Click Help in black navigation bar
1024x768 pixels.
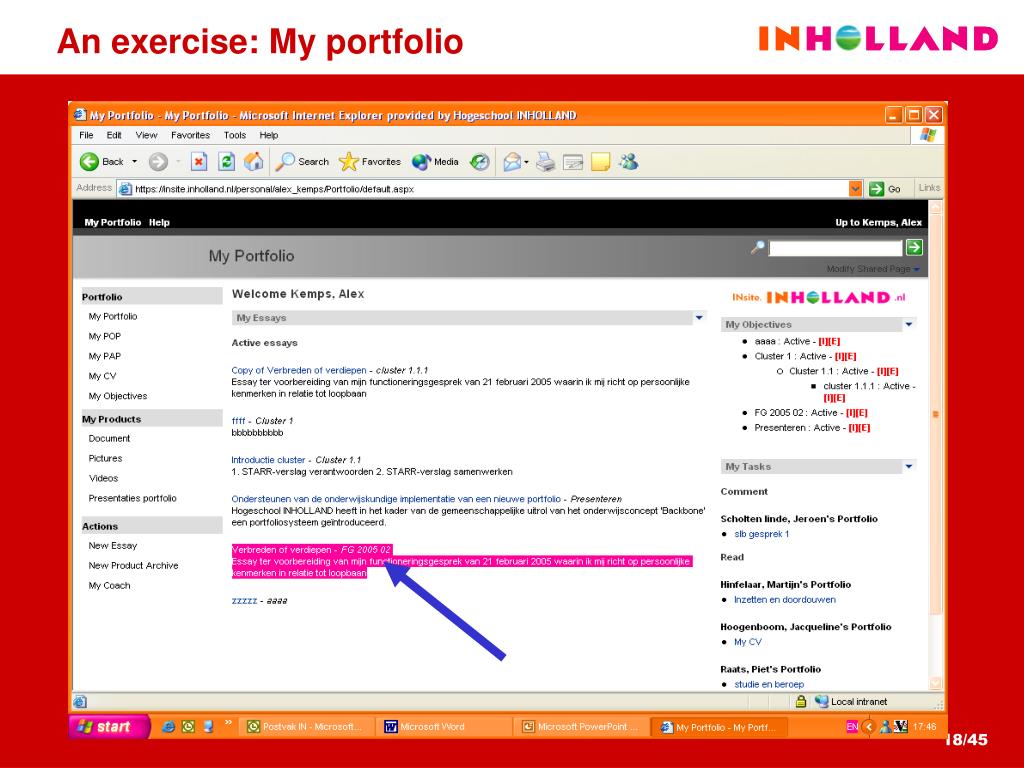pyautogui.click(x=159, y=223)
